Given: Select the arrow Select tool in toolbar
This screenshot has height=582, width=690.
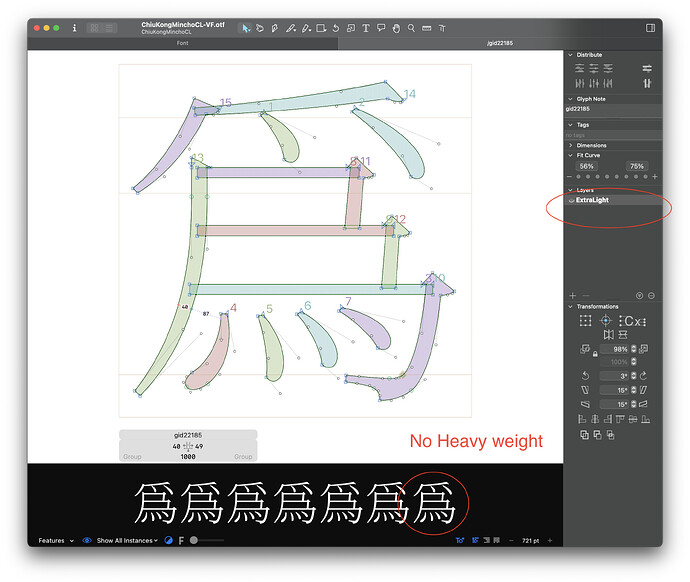Looking at the screenshot, I should (x=245, y=28).
